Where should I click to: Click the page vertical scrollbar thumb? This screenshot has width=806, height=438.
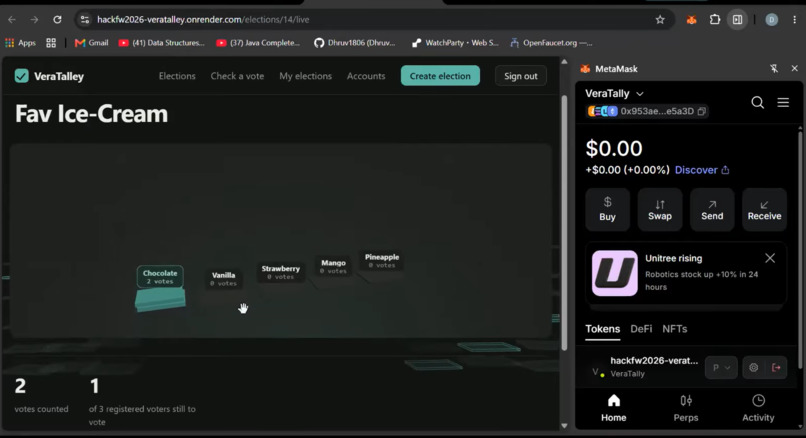tap(564, 221)
